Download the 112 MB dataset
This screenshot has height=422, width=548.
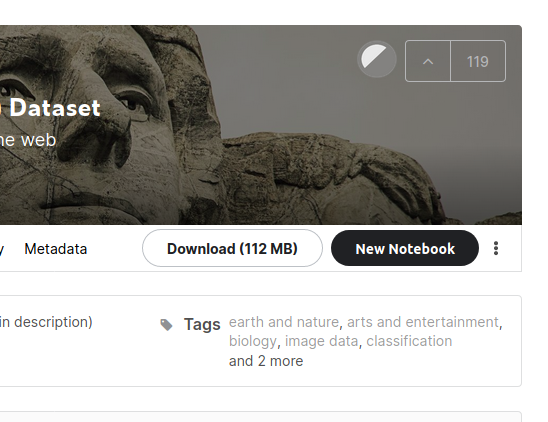point(232,248)
